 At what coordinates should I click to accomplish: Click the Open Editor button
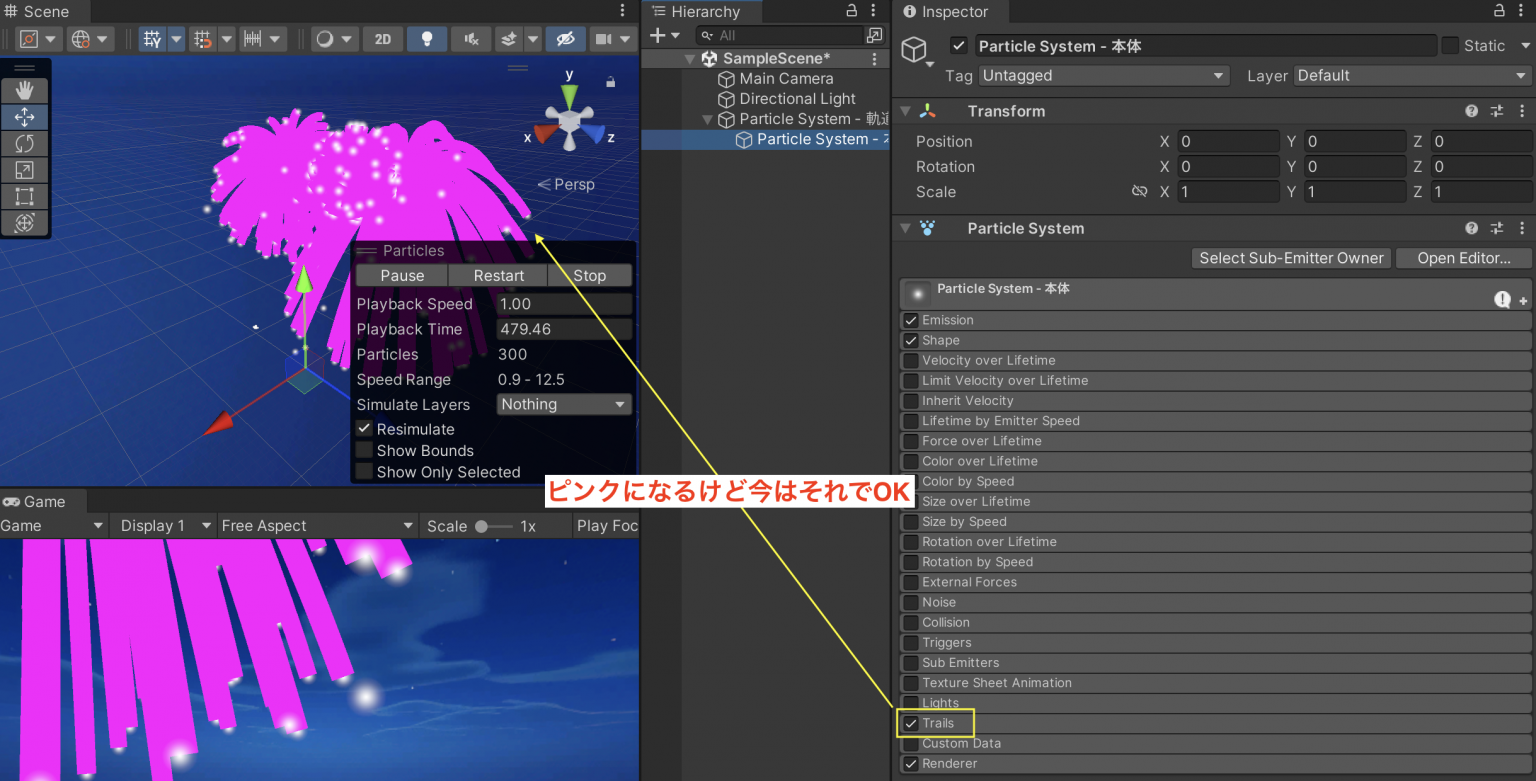pos(1462,258)
